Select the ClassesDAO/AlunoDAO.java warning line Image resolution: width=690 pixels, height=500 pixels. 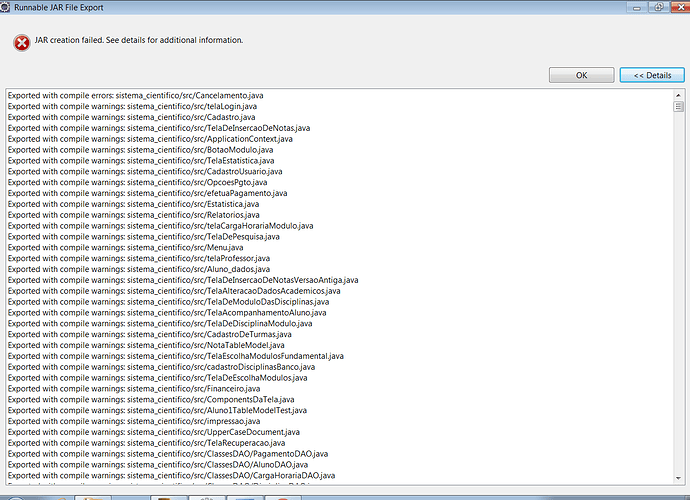click(158, 465)
